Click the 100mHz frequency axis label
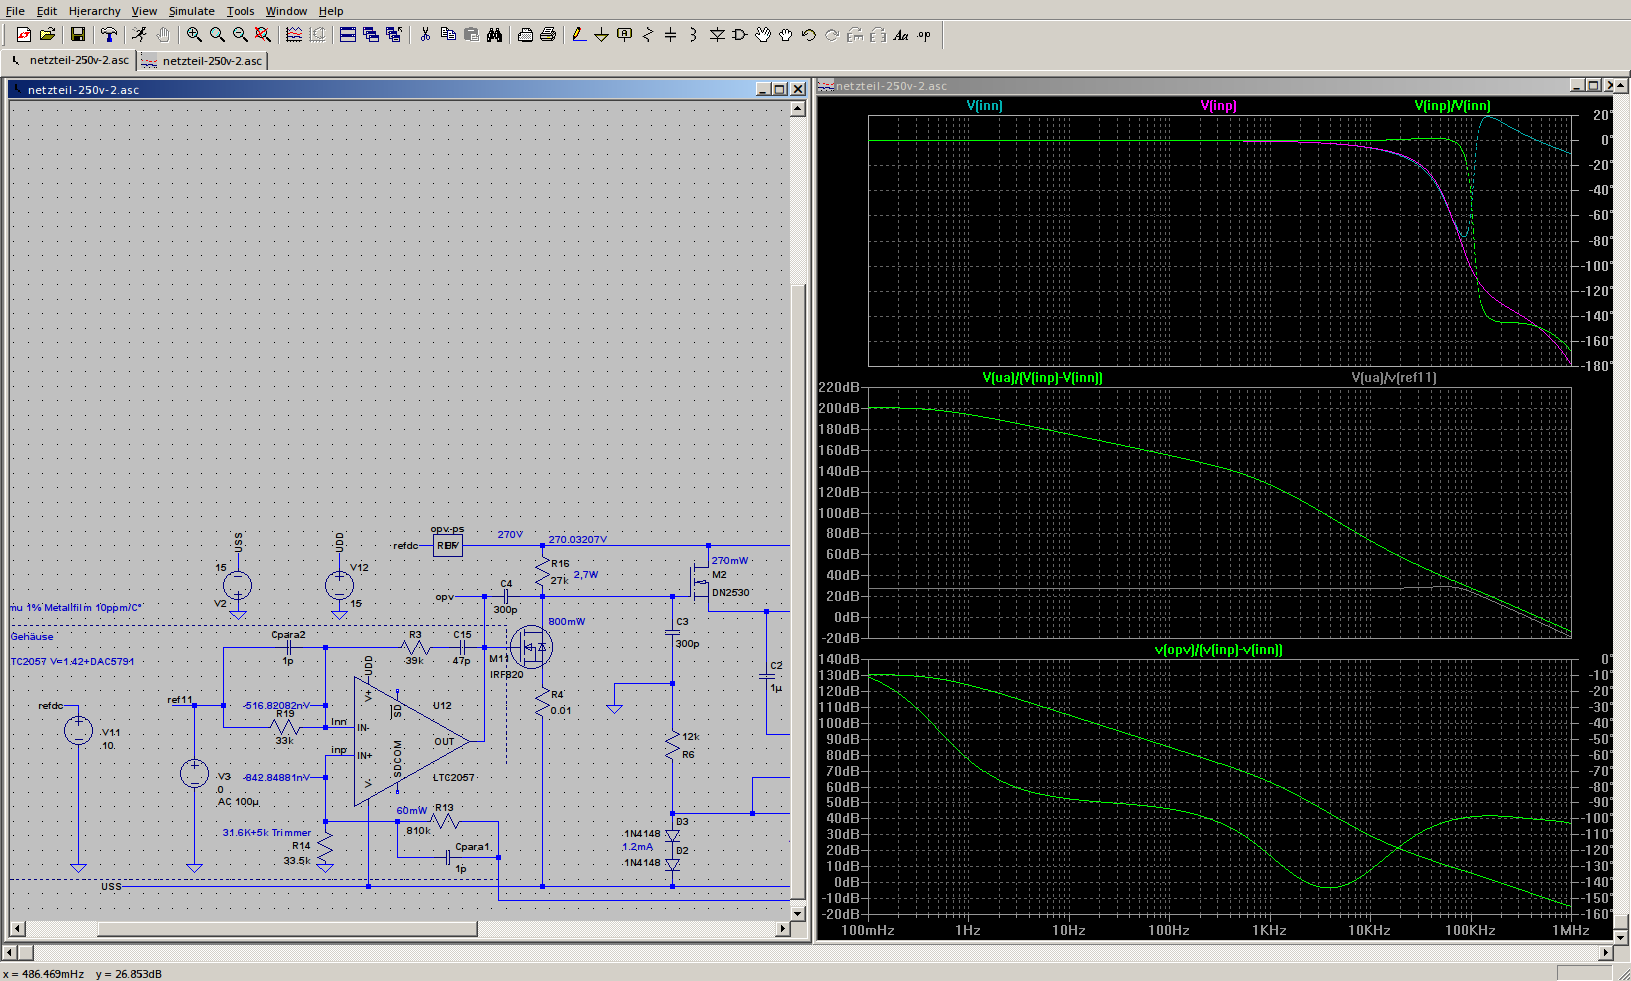 click(867, 930)
